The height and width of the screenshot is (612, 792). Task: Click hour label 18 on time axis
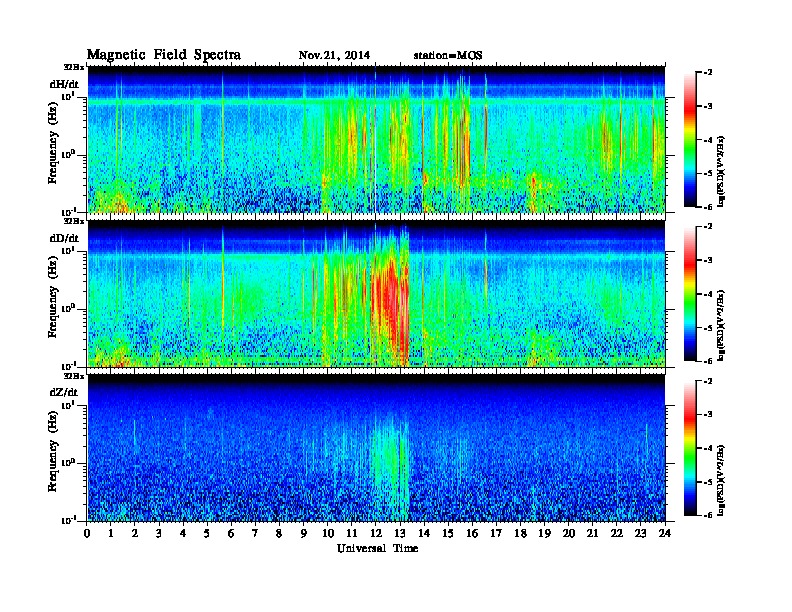click(520, 534)
